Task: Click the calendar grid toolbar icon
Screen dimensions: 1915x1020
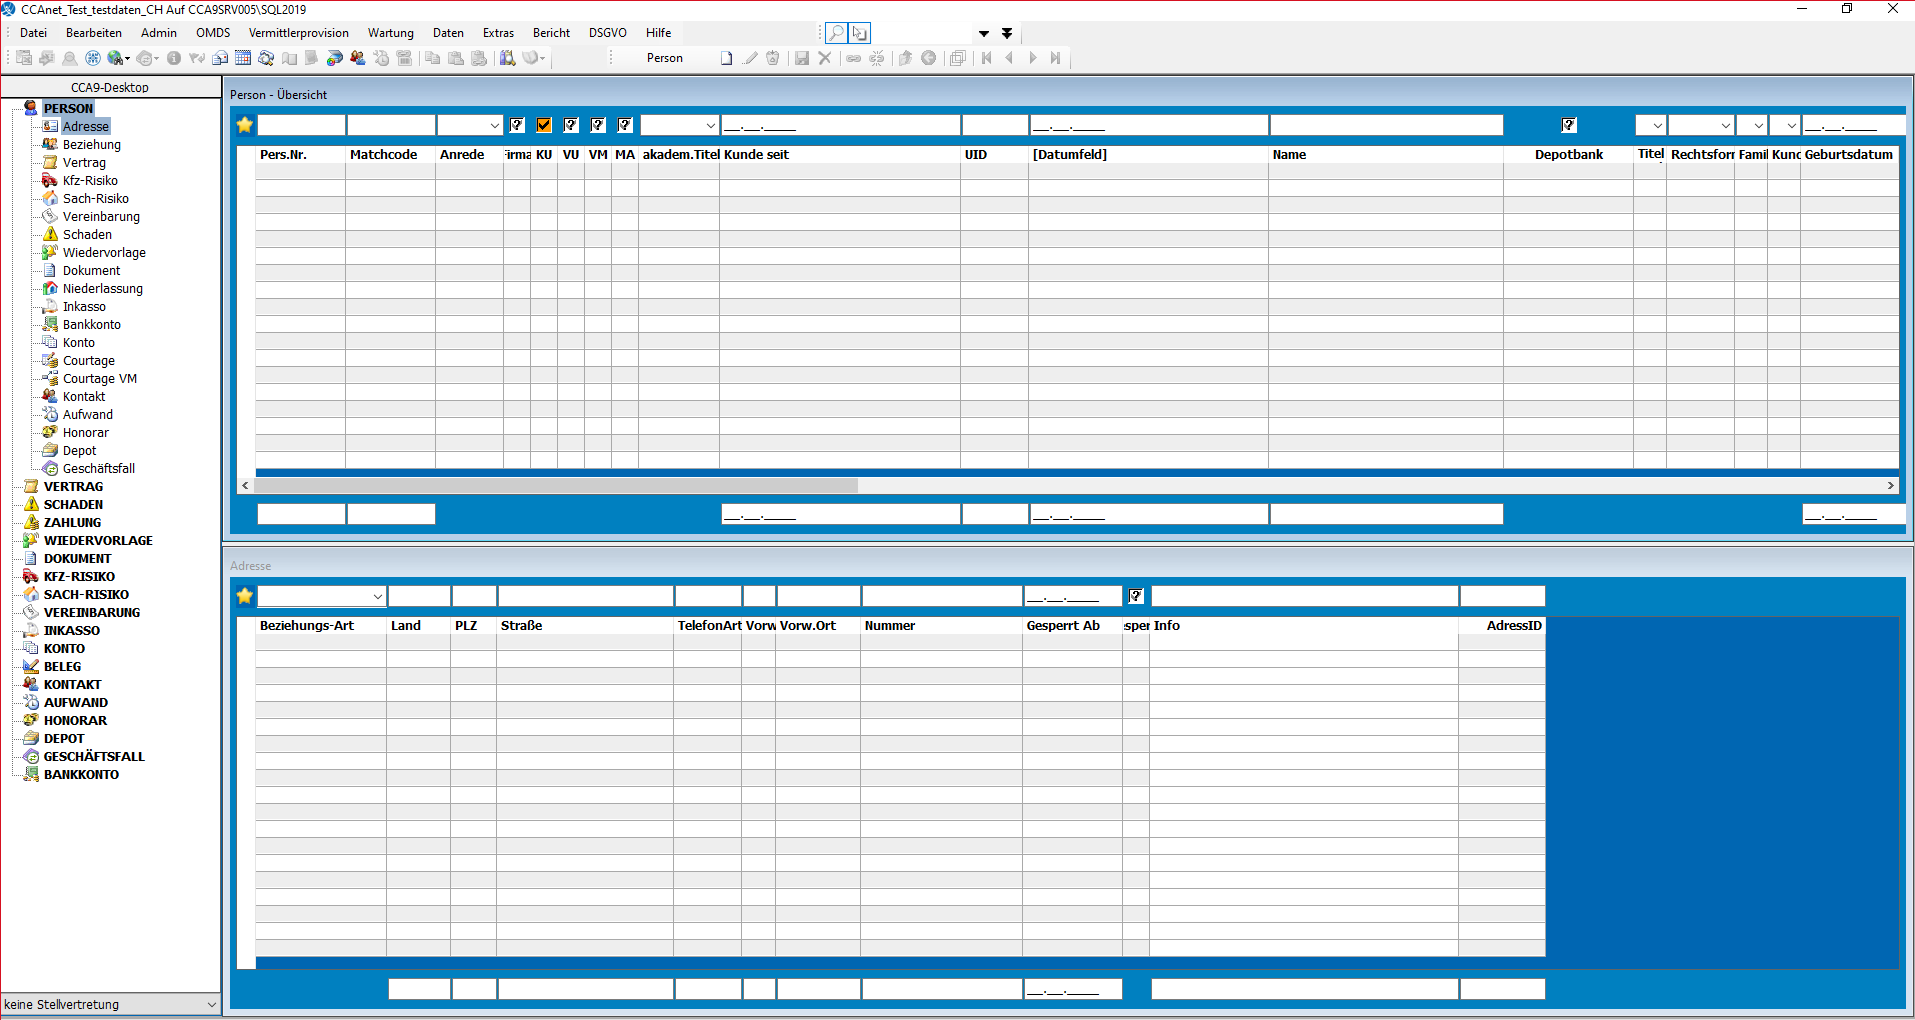Action: tap(243, 58)
